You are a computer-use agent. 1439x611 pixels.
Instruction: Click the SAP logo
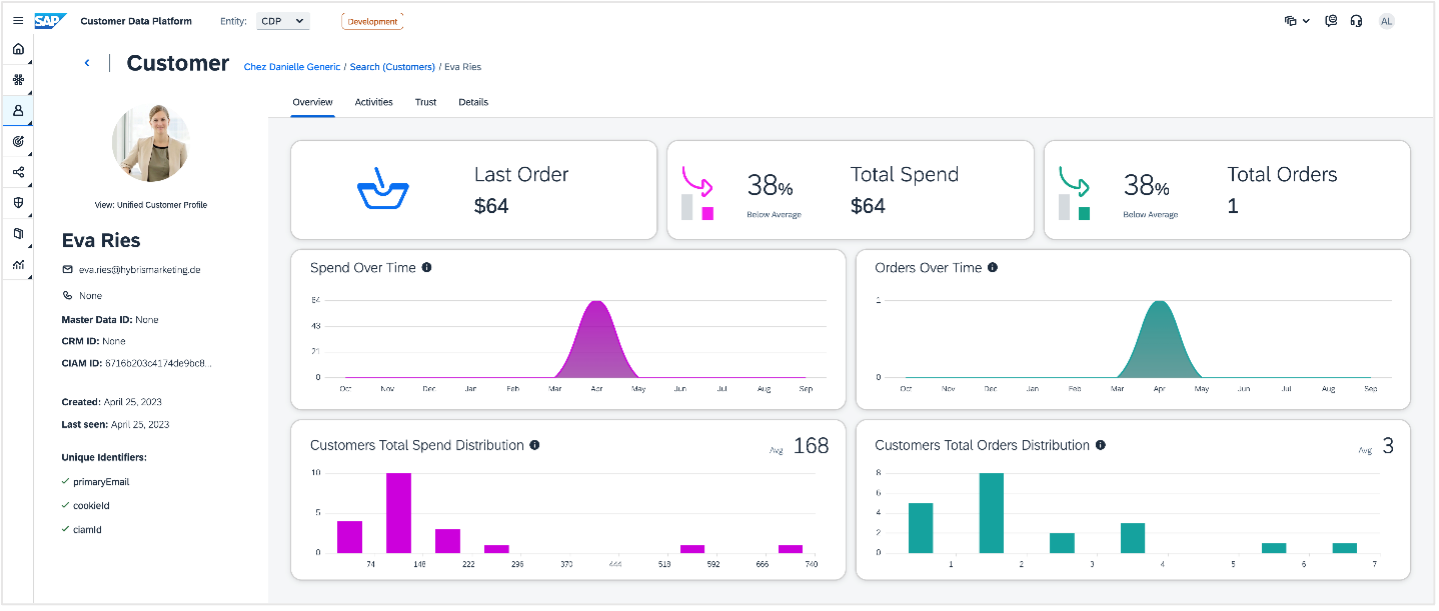[51, 20]
